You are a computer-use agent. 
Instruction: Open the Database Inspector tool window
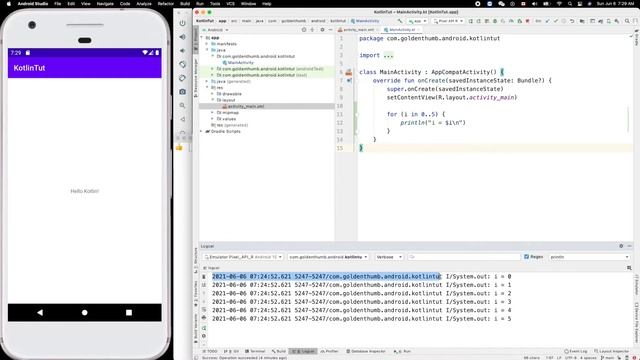coord(366,351)
